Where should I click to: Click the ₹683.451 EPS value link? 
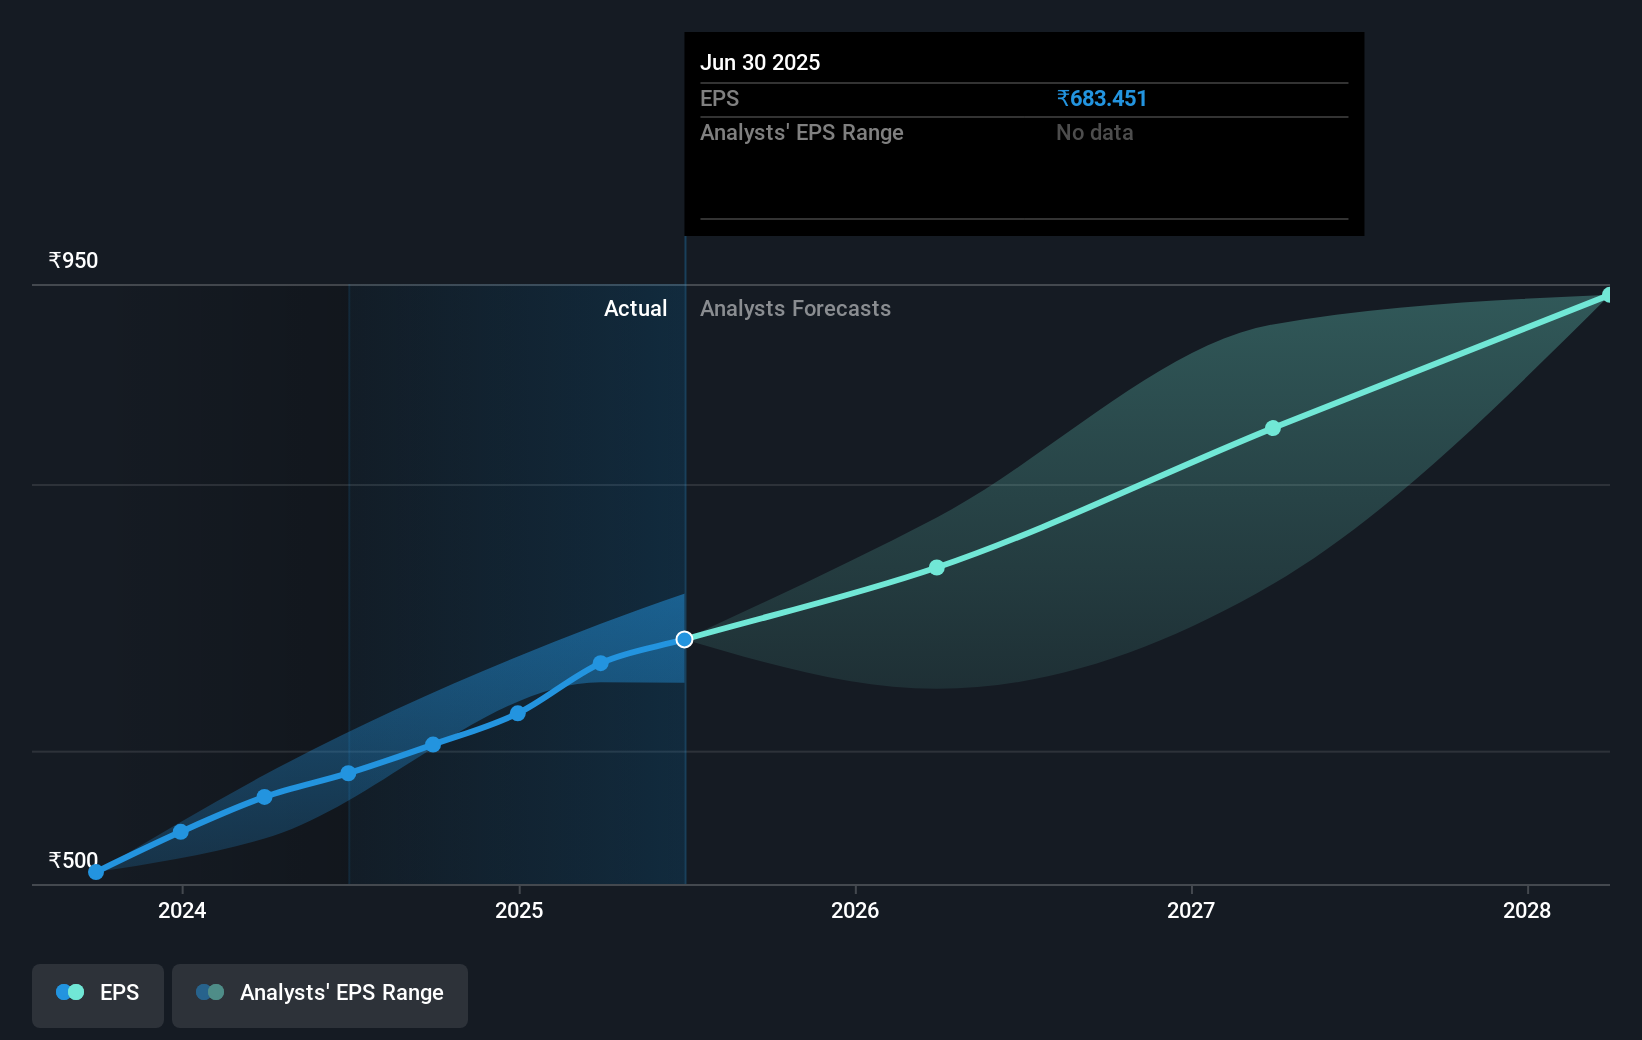point(1101,99)
